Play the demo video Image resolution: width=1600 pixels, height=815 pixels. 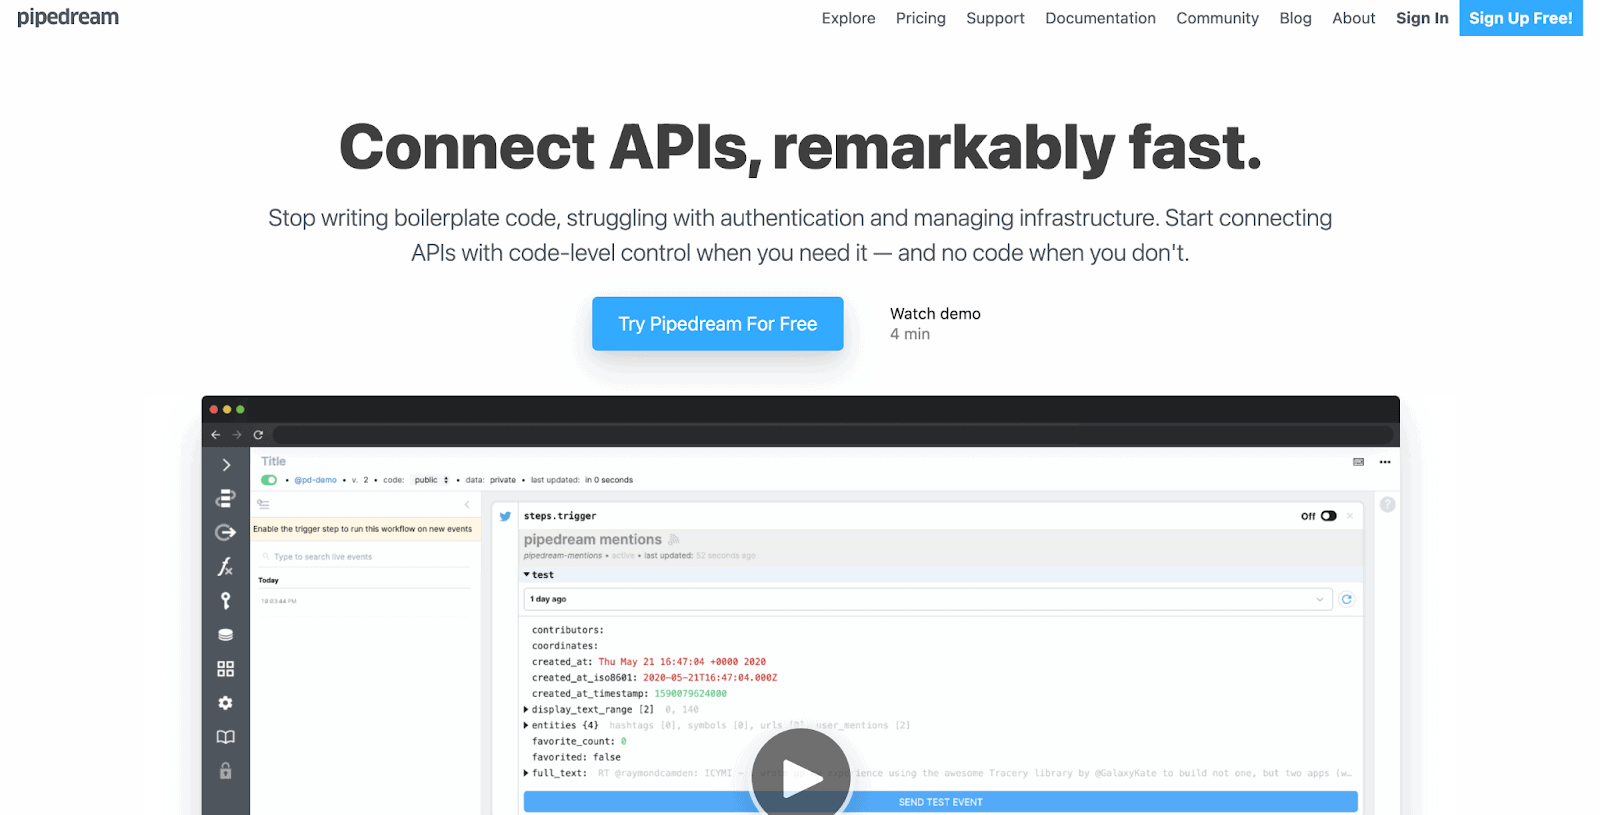pyautogui.click(x=800, y=777)
